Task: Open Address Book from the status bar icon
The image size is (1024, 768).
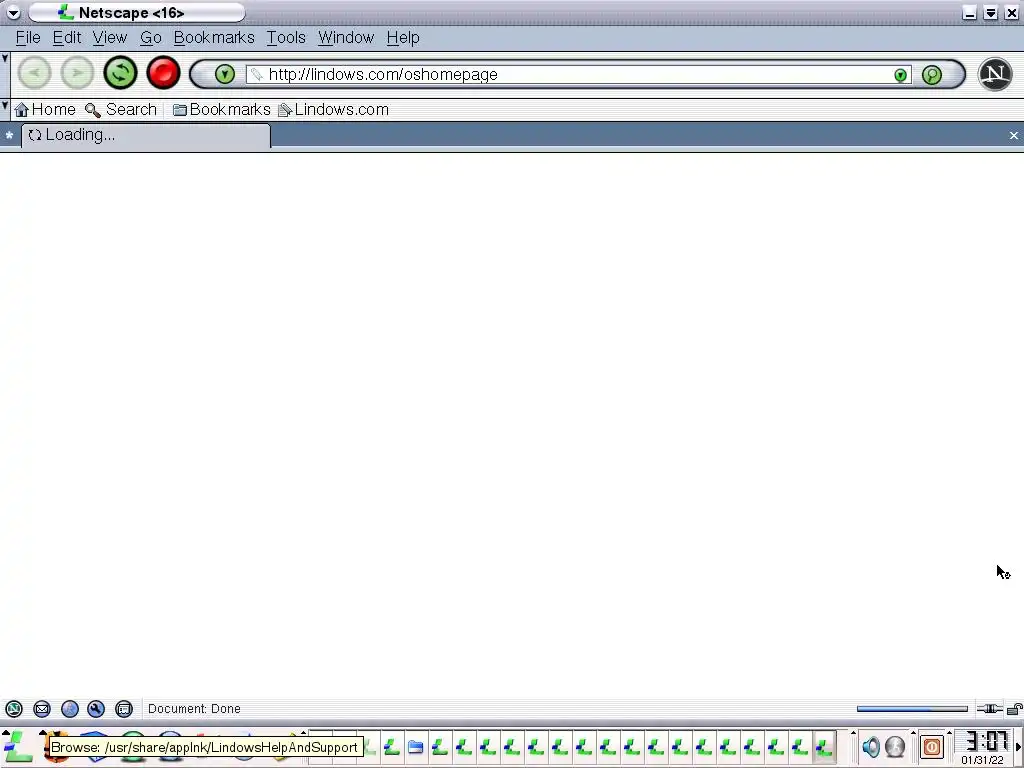Action: click(124, 709)
